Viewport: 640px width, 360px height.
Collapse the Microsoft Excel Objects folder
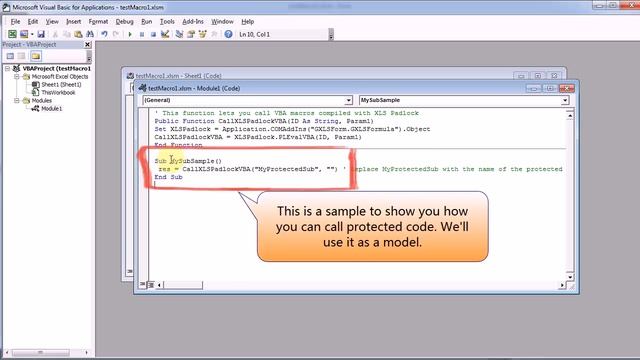coord(17,76)
